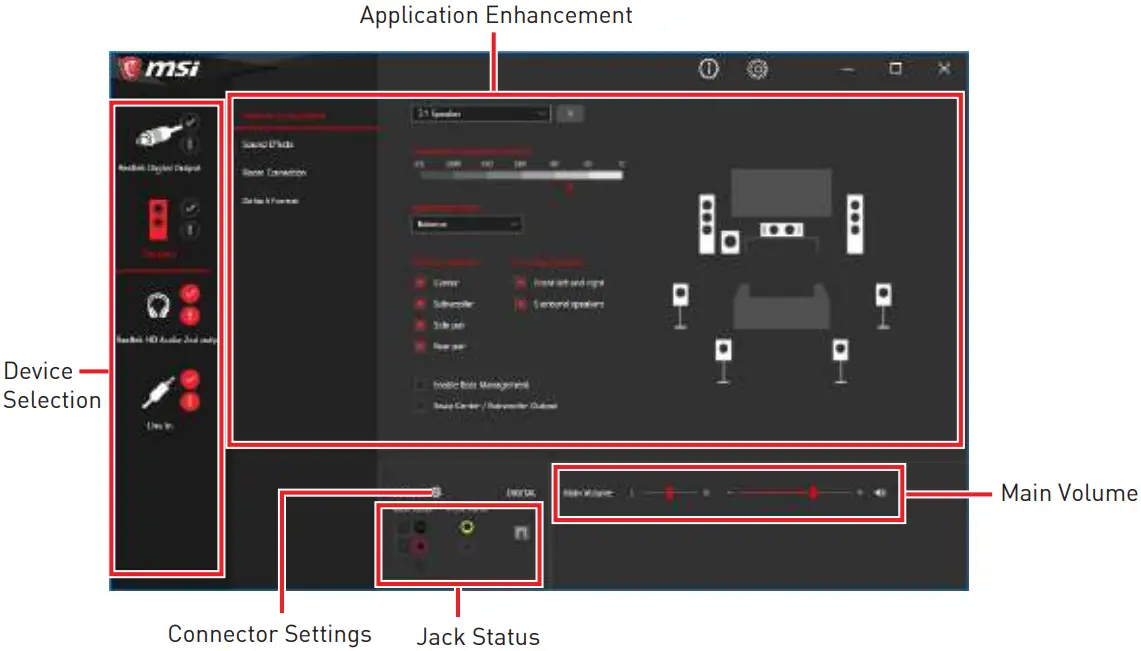This screenshot has height=651, width=1141.
Task: Click the green audio jack
Action: click(x=467, y=527)
